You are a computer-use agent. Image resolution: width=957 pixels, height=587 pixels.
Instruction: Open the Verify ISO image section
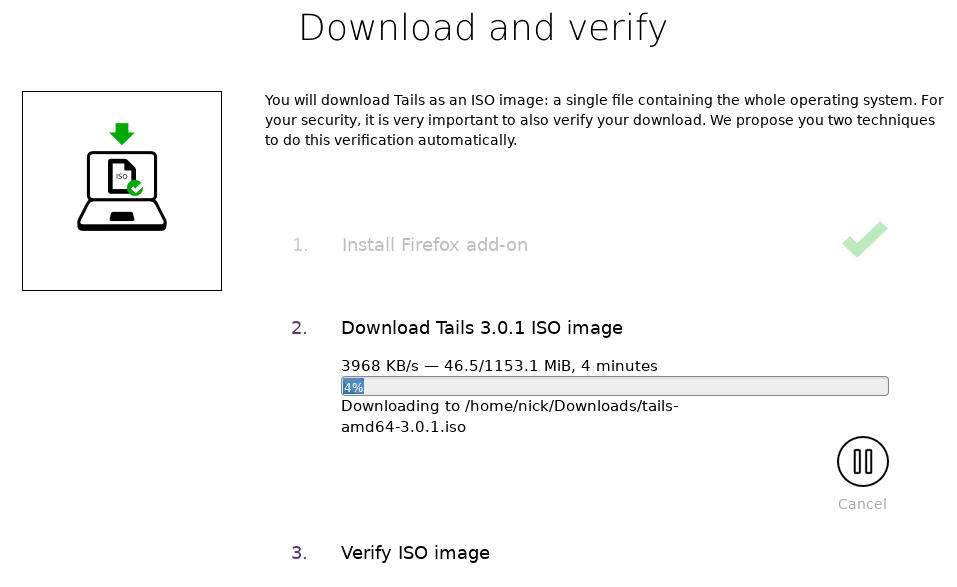click(415, 553)
